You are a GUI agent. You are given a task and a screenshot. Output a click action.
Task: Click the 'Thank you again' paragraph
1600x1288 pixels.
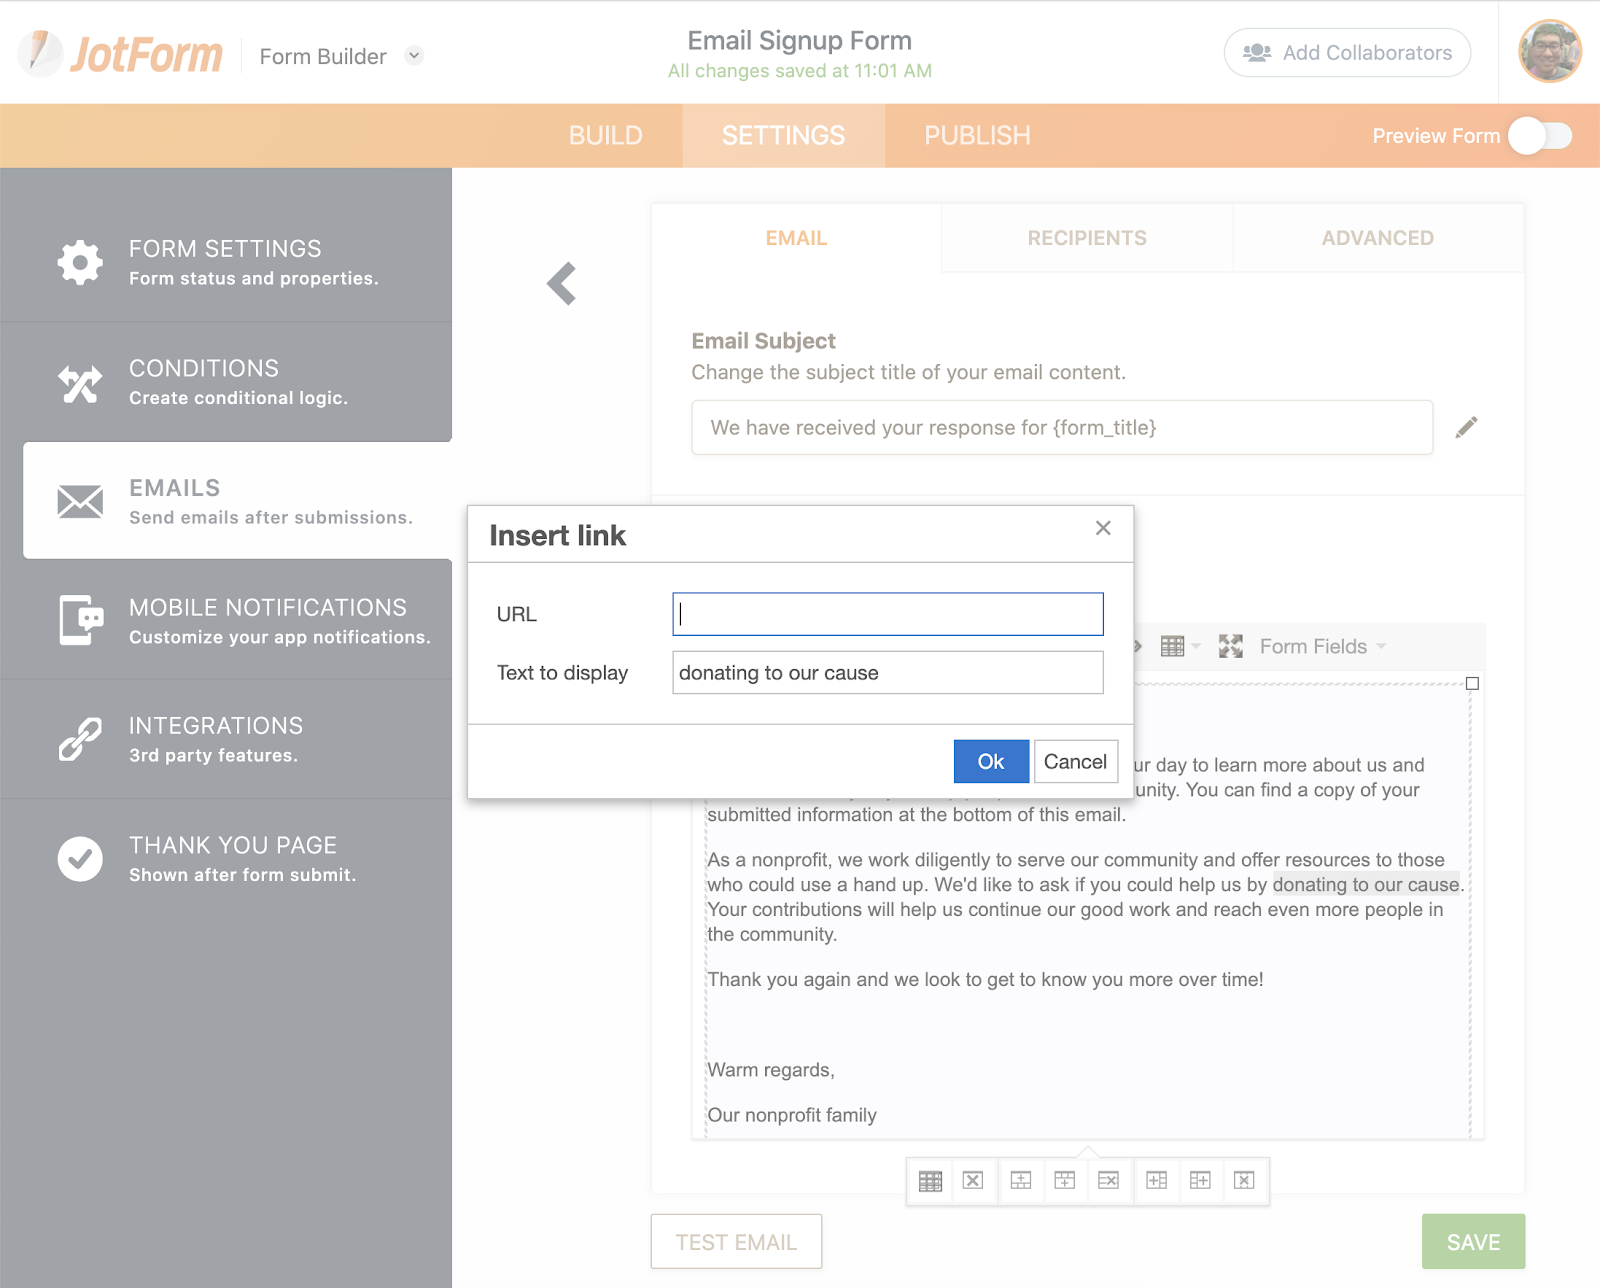click(x=985, y=980)
